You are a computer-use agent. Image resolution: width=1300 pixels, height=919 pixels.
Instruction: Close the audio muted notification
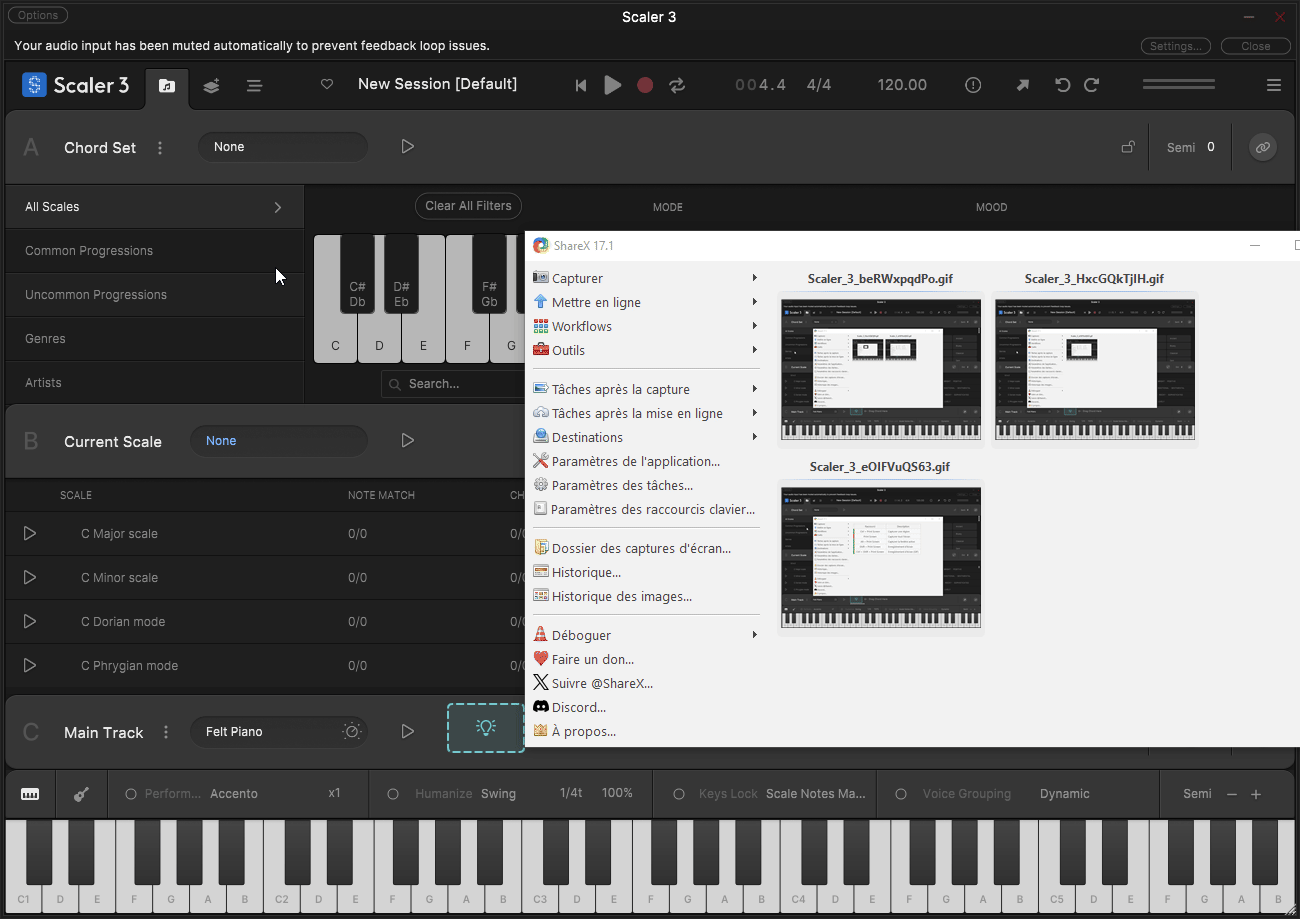point(1256,46)
